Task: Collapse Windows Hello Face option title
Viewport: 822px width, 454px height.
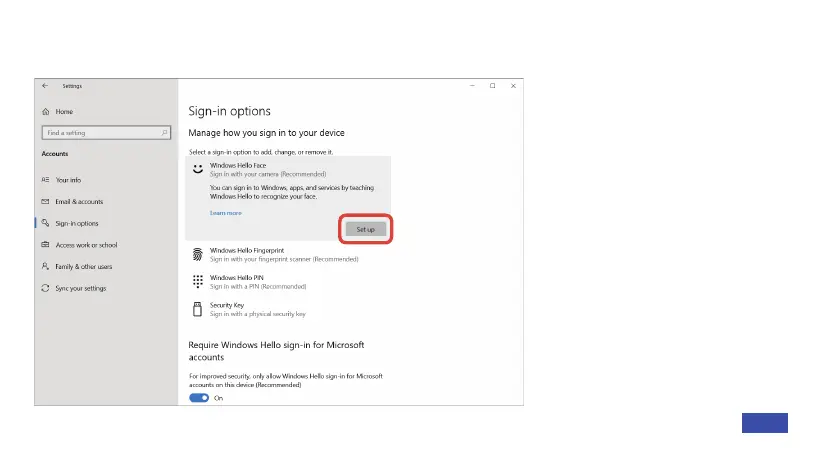Action: (238, 165)
